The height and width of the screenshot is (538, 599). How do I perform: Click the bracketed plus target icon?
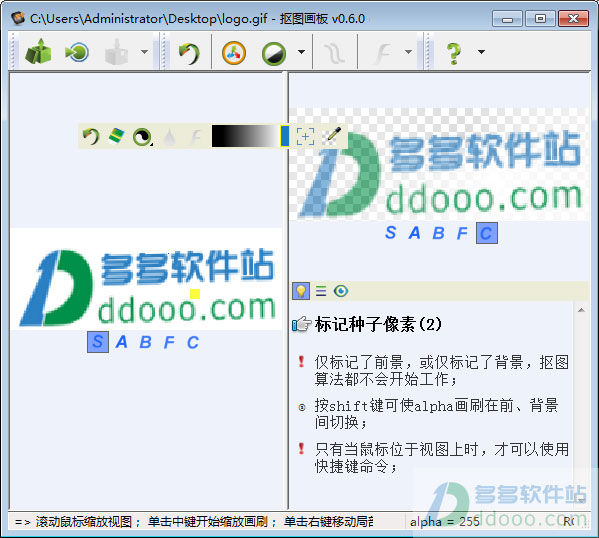tap(306, 136)
